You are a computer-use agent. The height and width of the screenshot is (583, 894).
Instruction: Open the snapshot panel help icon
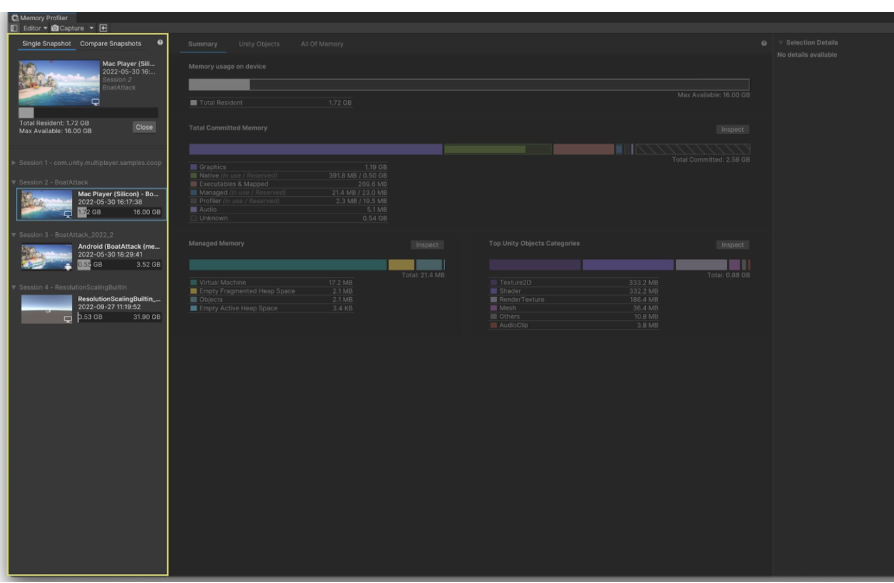(x=160, y=42)
